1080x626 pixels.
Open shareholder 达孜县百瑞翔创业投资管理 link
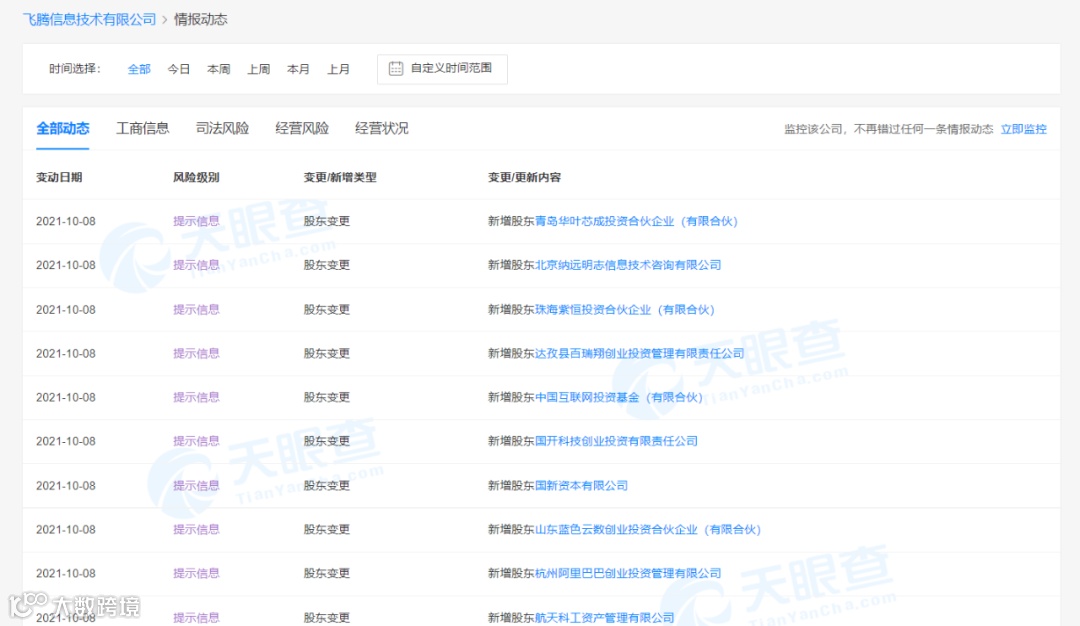point(639,353)
